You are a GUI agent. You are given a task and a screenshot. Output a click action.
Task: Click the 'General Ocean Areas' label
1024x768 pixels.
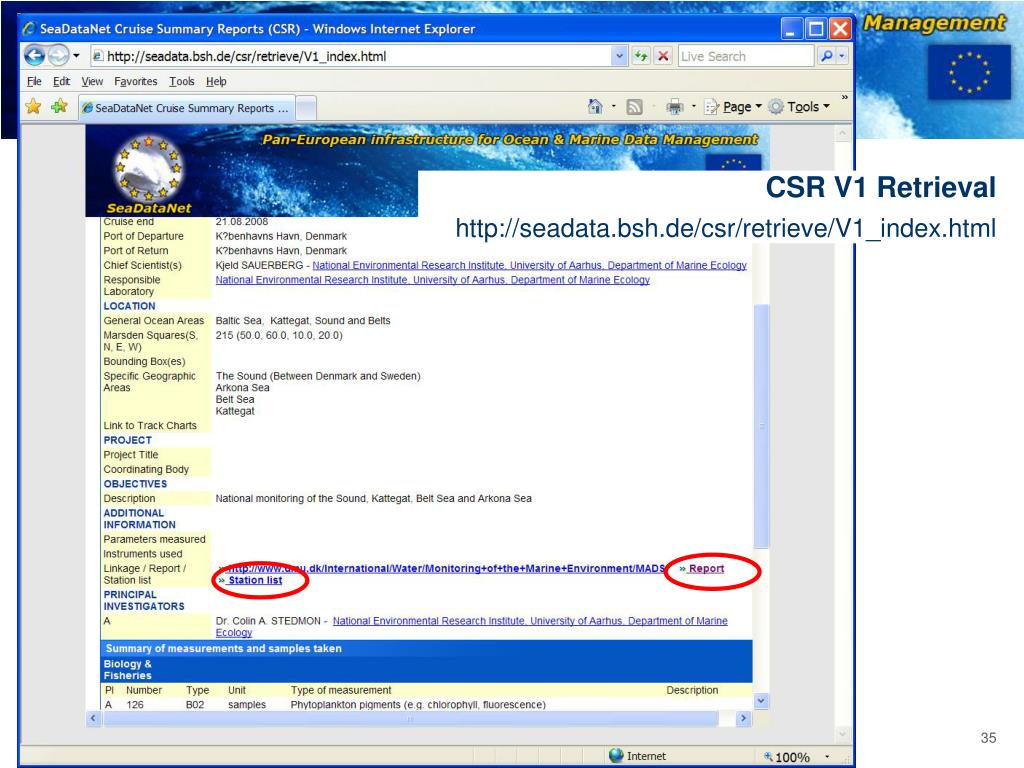tap(153, 321)
